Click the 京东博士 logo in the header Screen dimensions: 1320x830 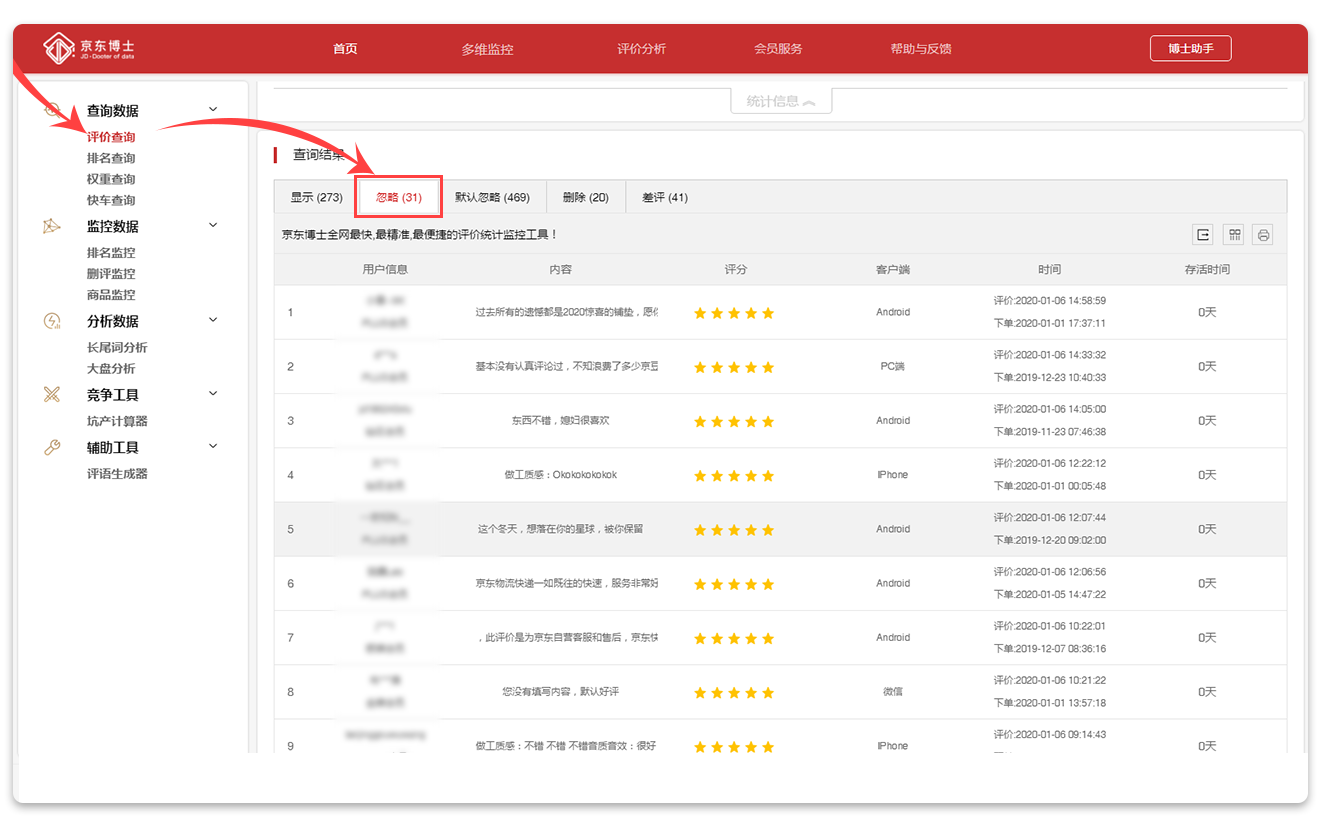coord(89,48)
